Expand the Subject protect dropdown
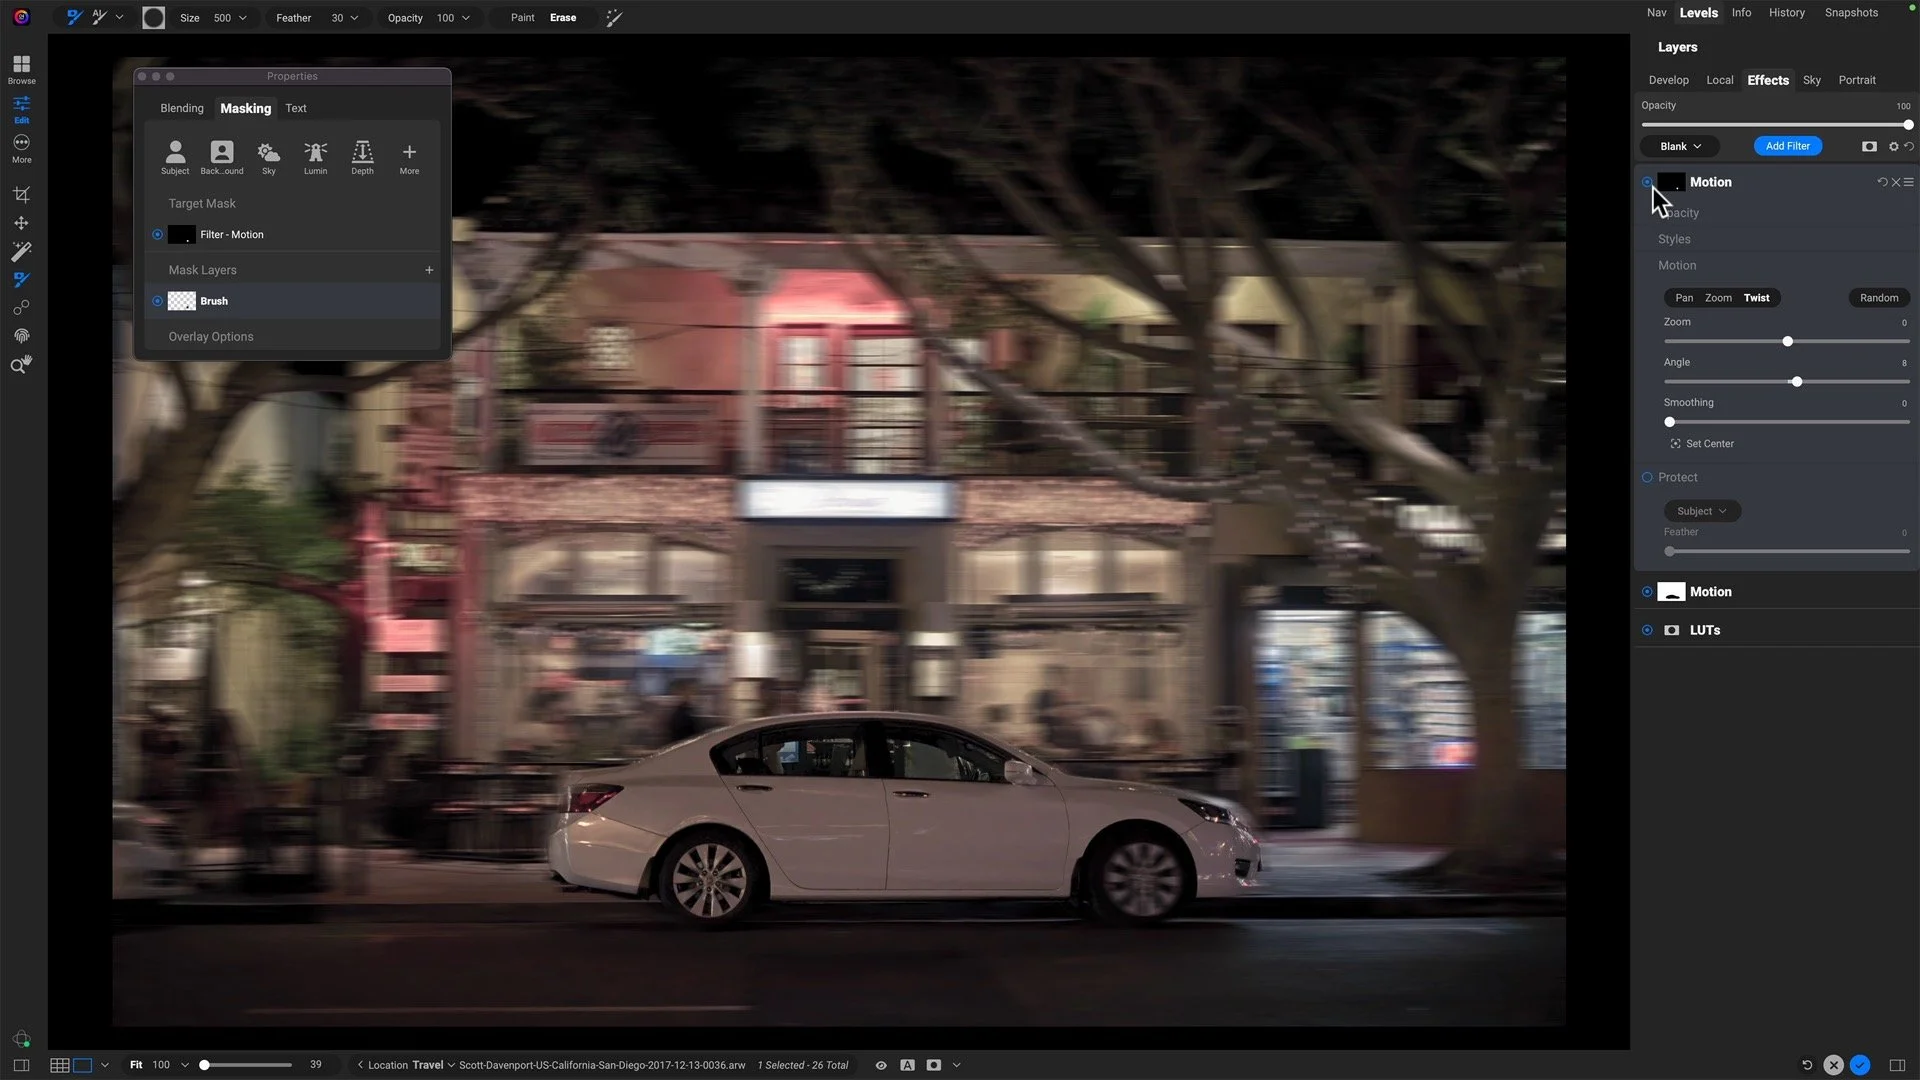 (x=1701, y=511)
